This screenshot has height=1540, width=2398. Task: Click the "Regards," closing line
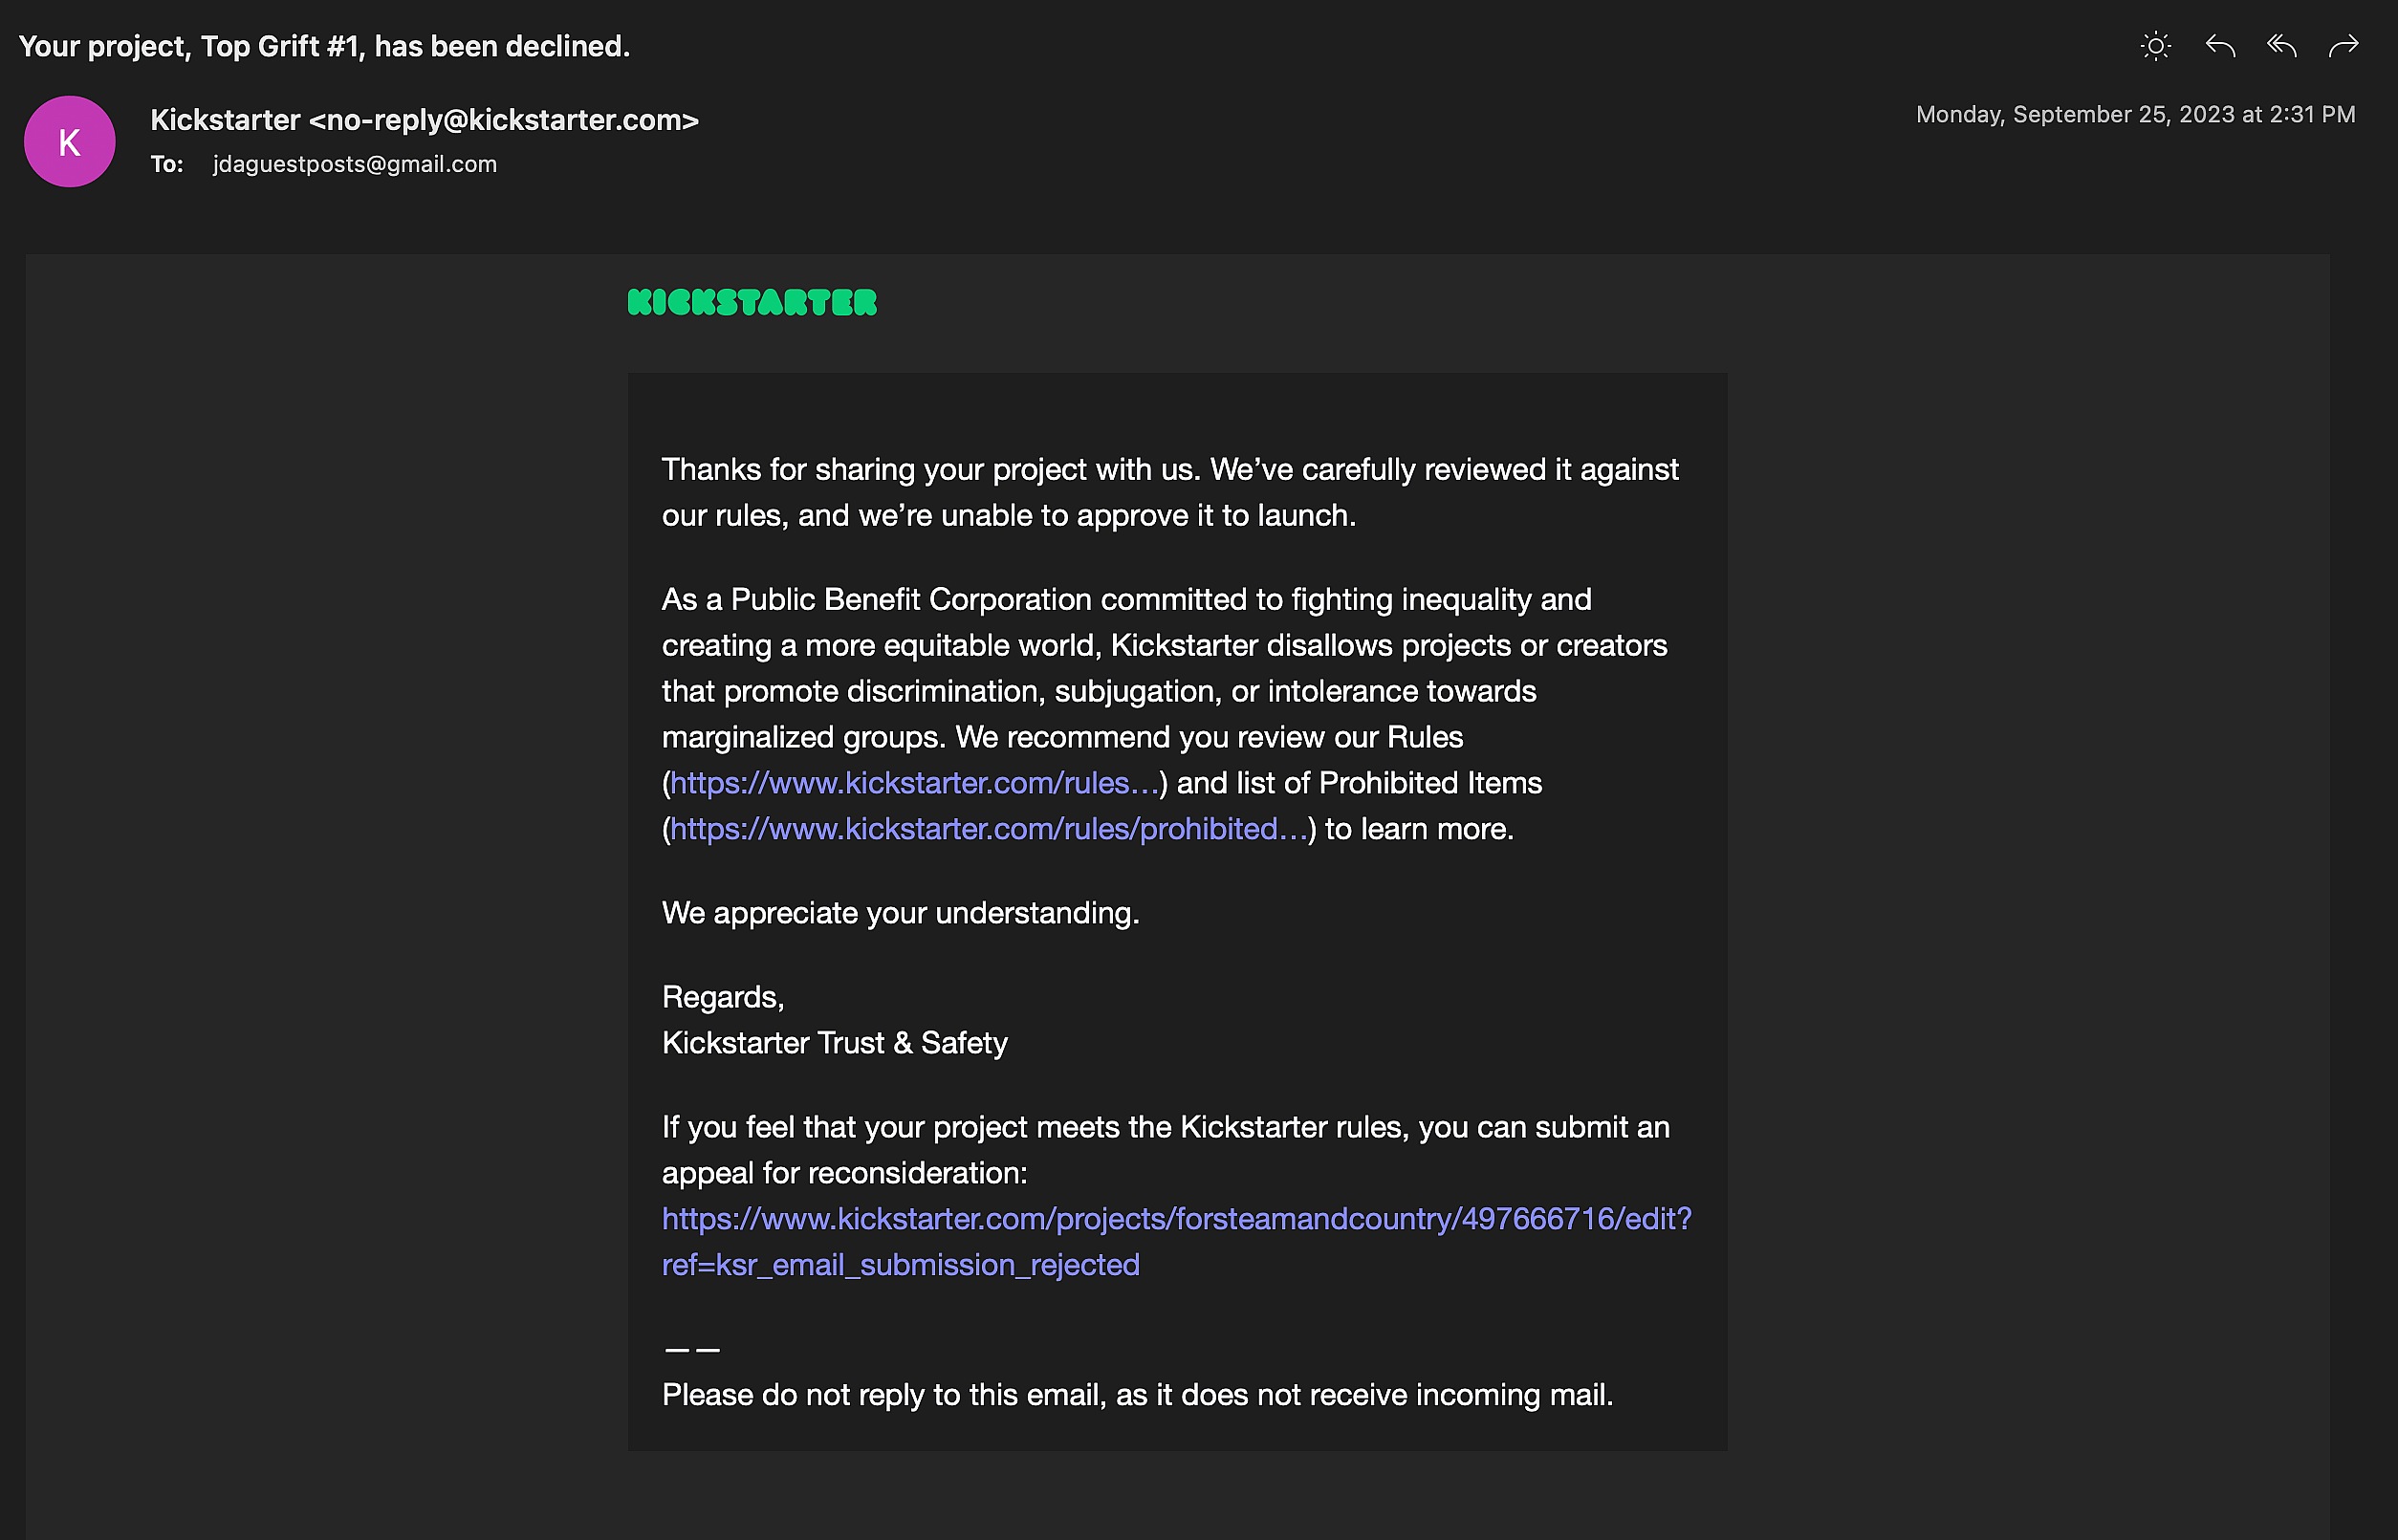(722, 997)
